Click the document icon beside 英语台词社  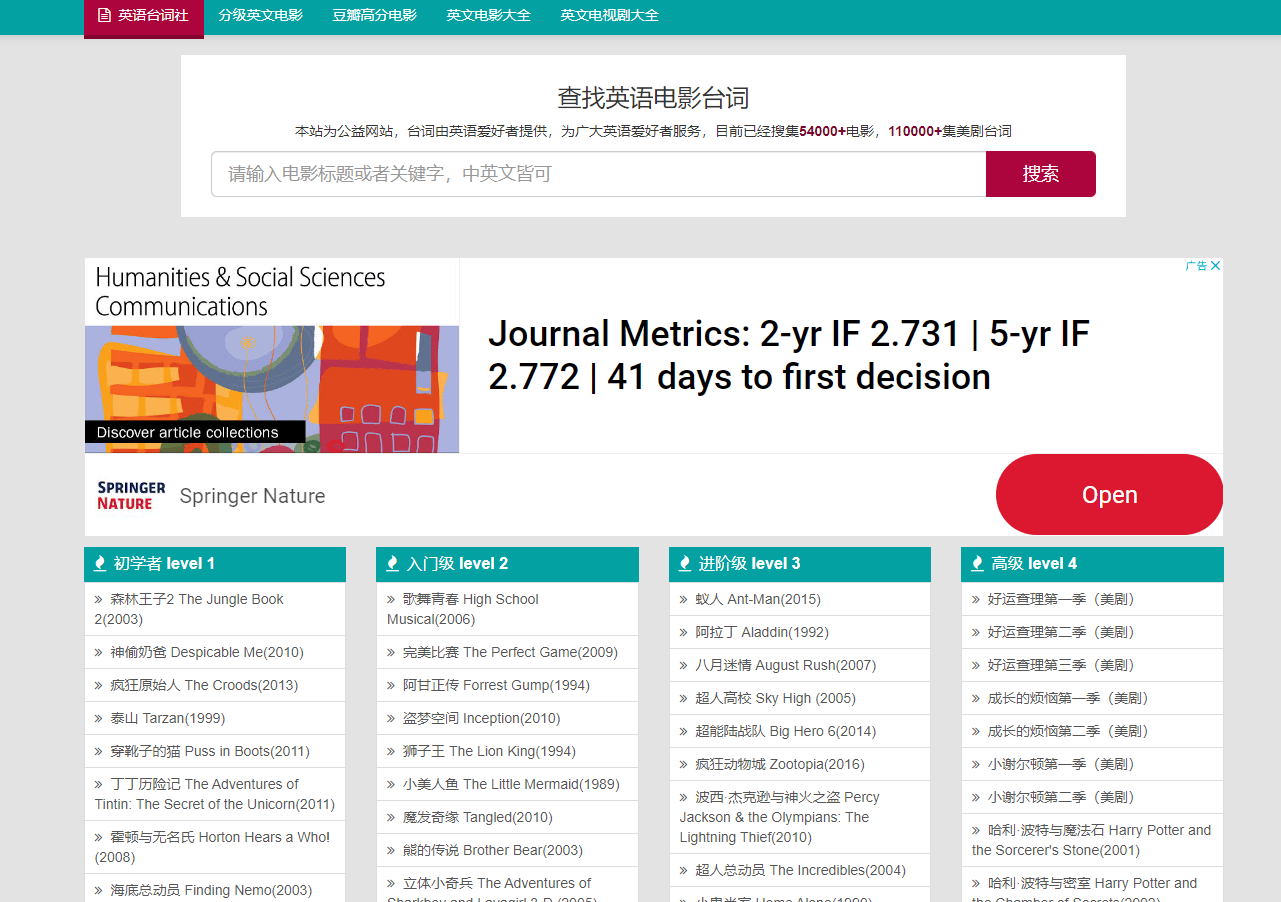pos(104,16)
